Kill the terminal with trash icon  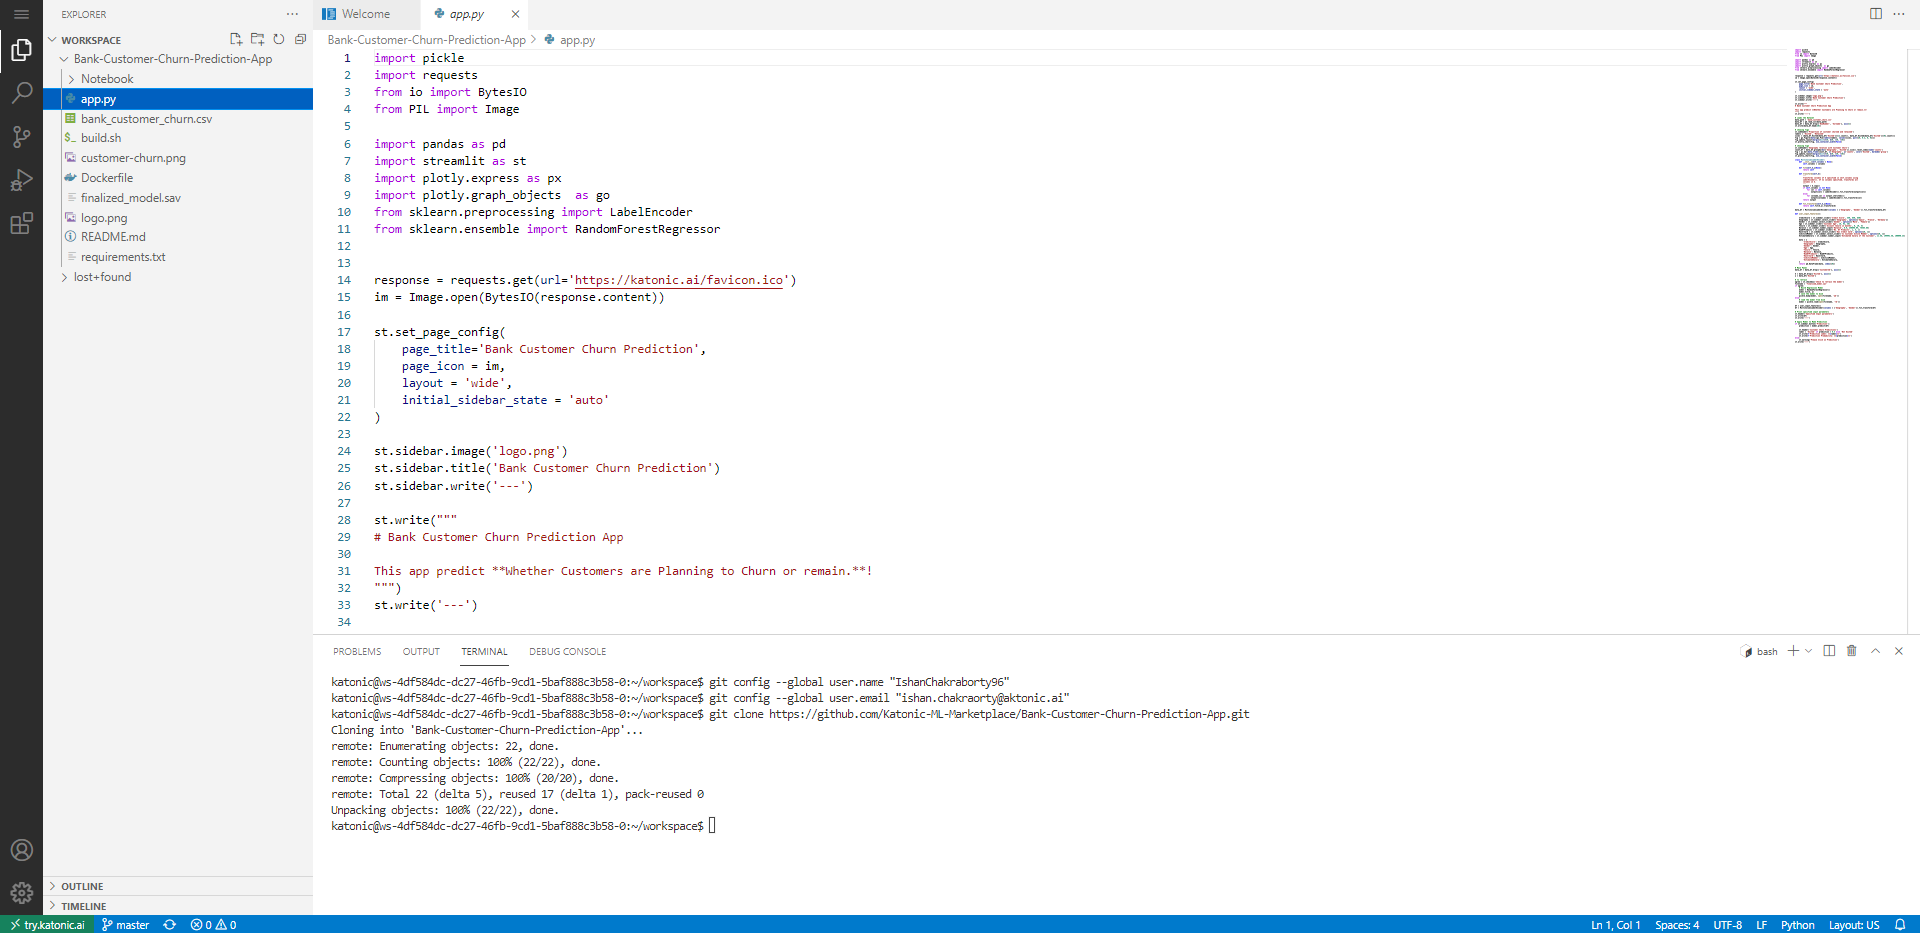click(x=1852, y=651)
